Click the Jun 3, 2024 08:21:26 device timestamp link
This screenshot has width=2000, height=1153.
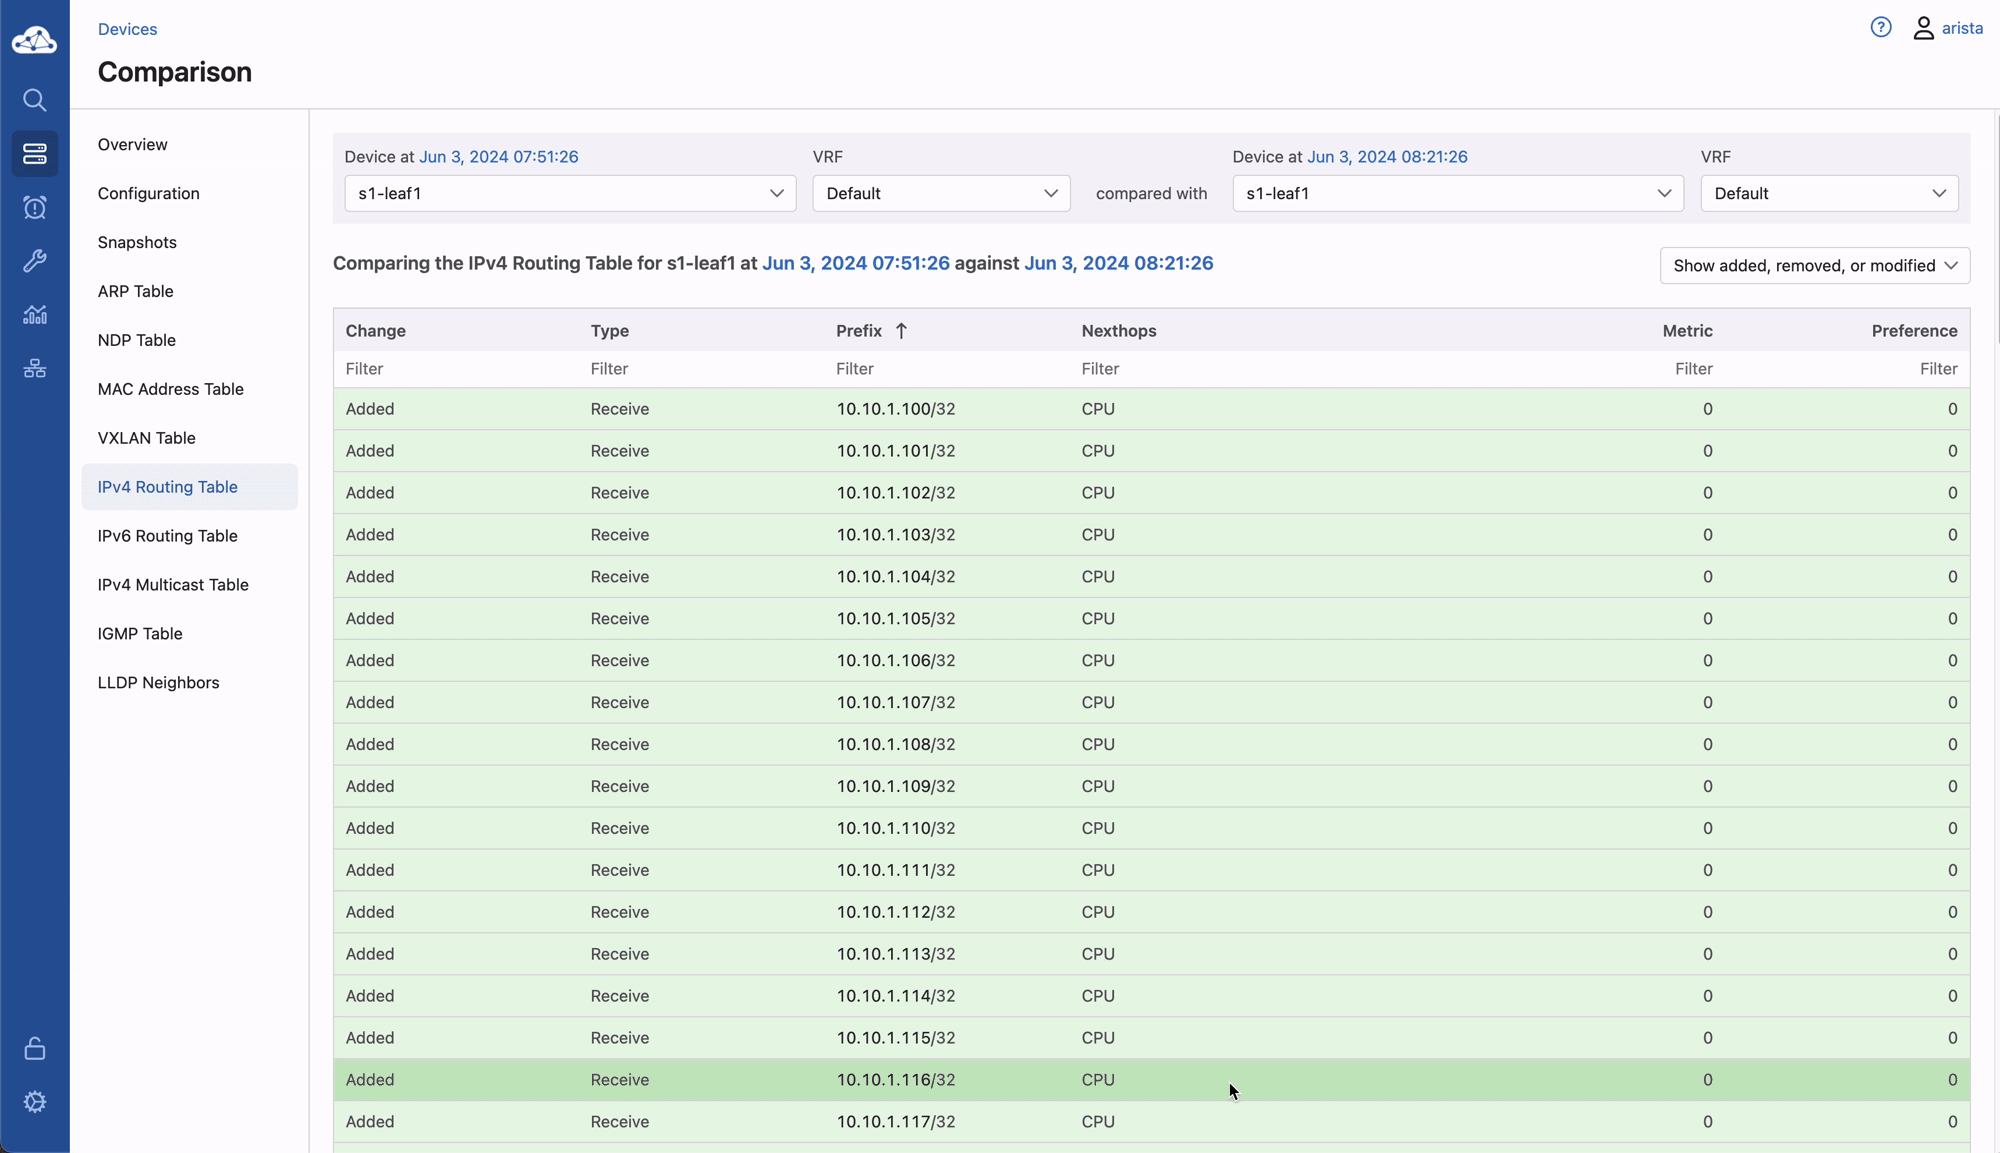(x=1386, y=157)
